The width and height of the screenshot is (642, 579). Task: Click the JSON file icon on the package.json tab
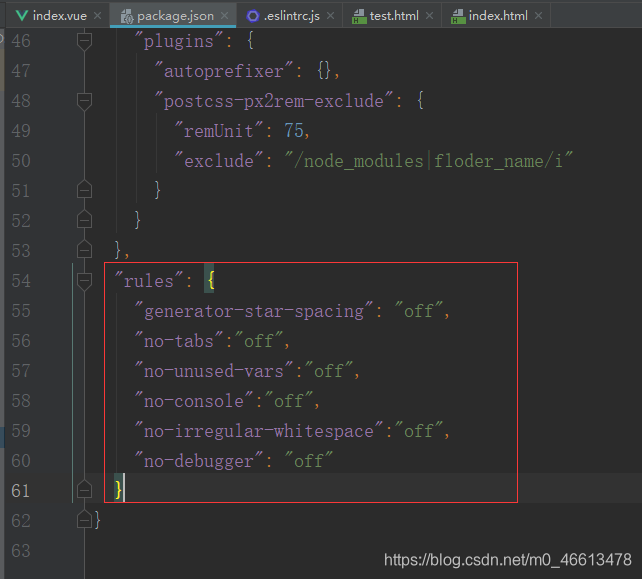(127, 16)
